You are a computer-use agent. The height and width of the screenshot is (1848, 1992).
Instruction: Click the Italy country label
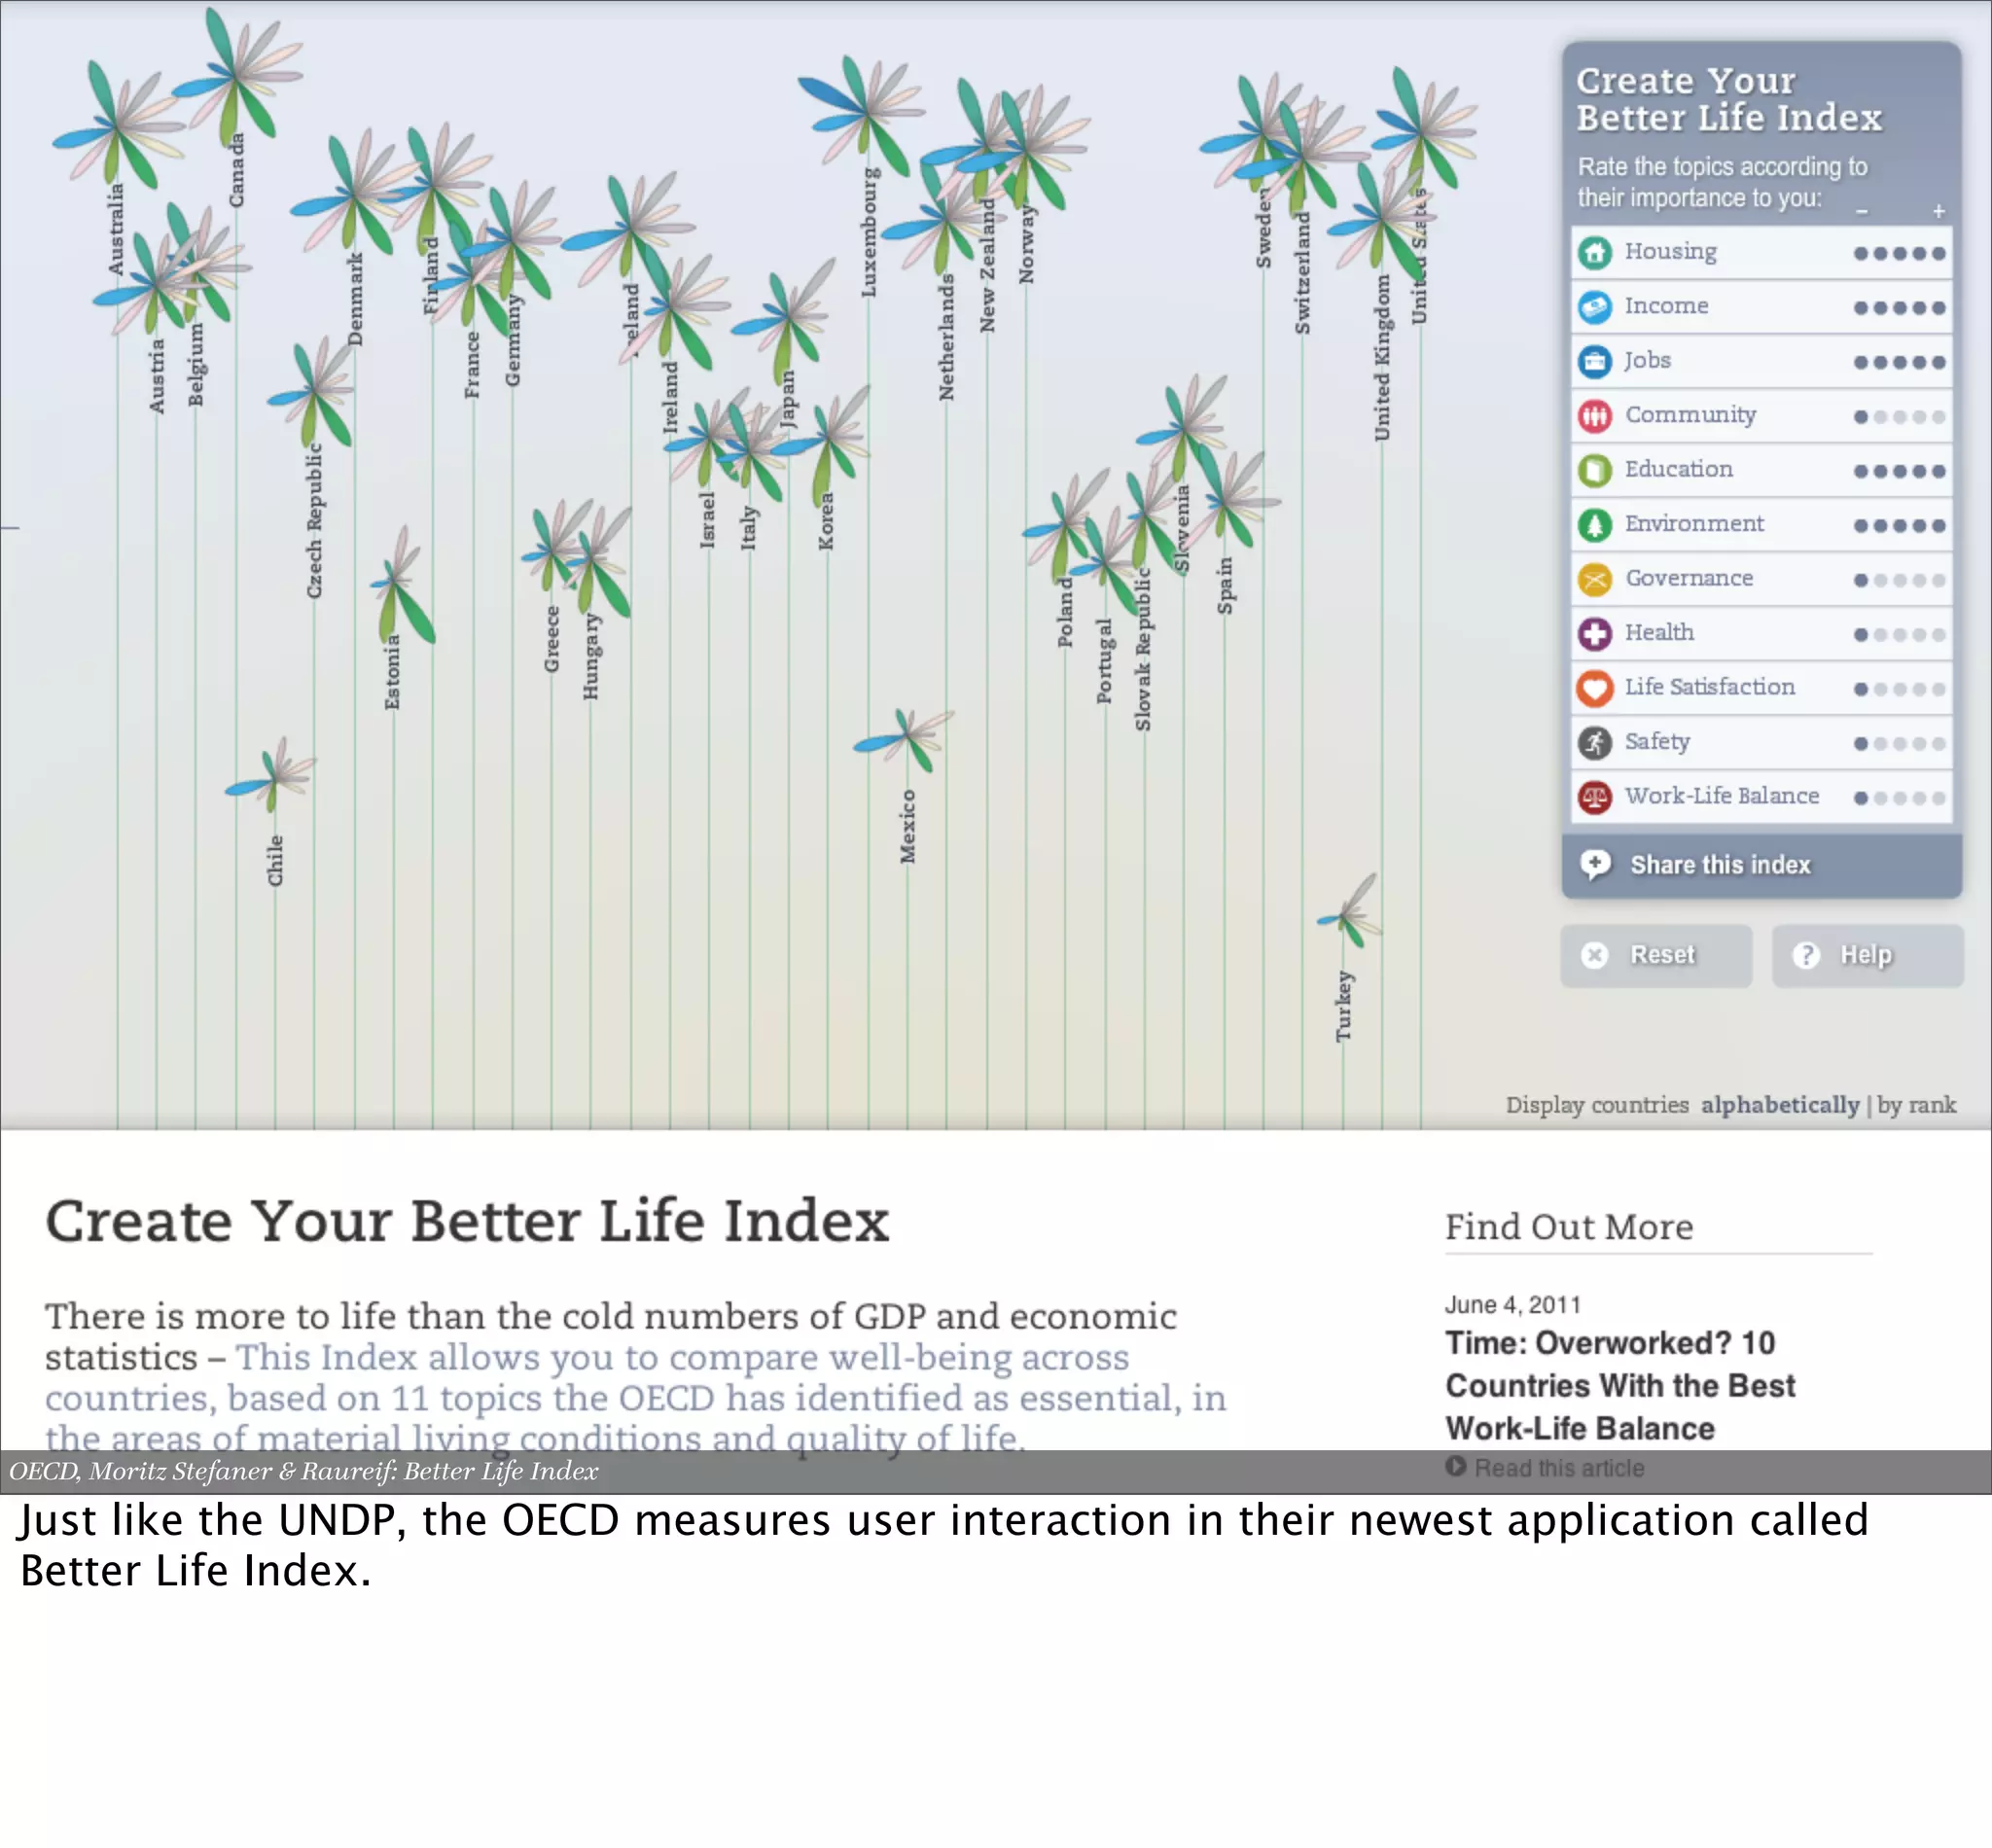click(x=748, y=528)
